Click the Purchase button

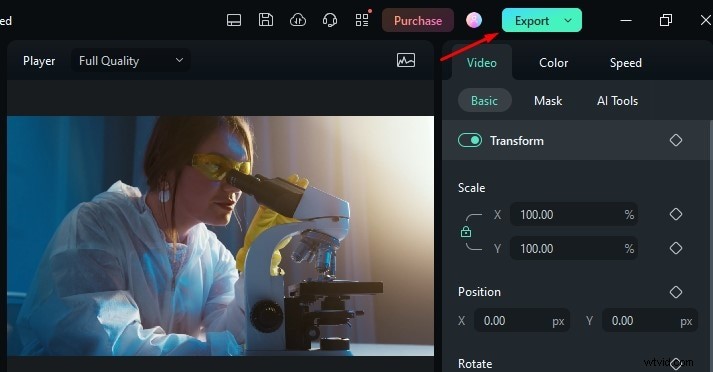point(418,20)
